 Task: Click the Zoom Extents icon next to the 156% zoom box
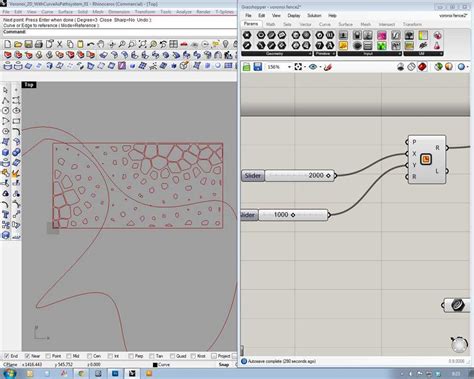pyautogui.click(x=298, y=67)
